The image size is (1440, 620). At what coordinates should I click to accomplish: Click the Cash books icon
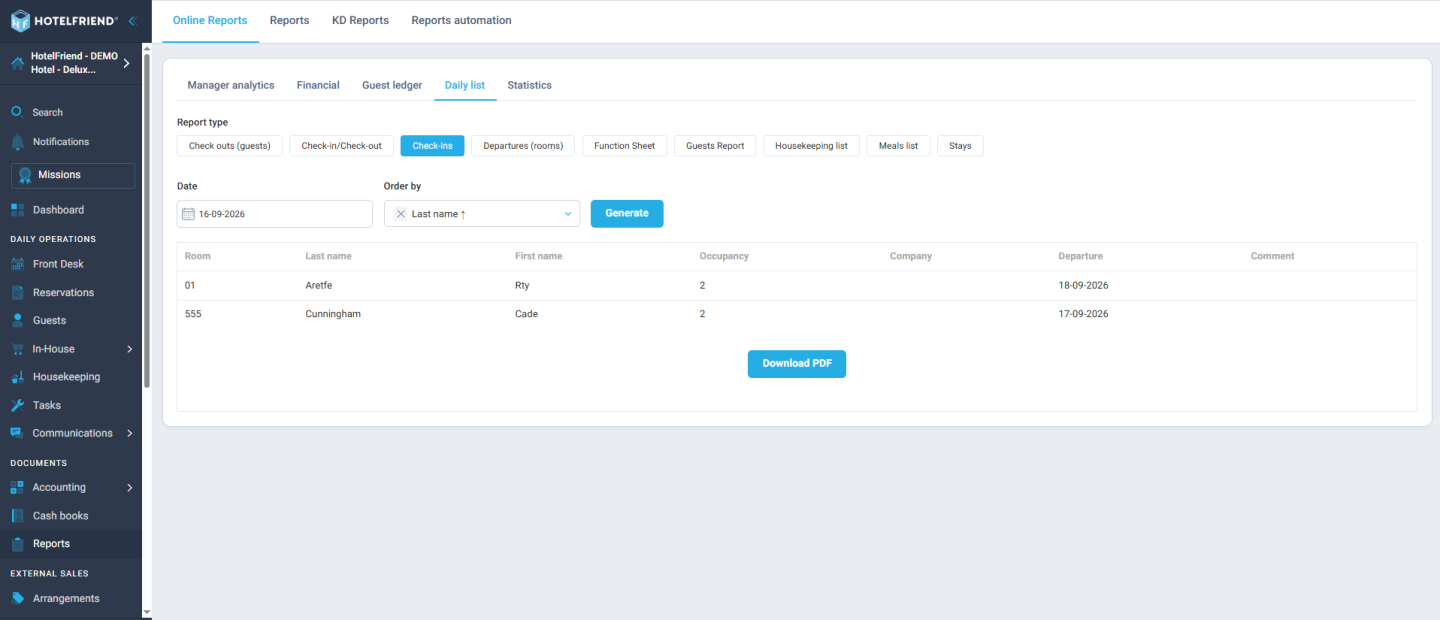coord(17,516)
